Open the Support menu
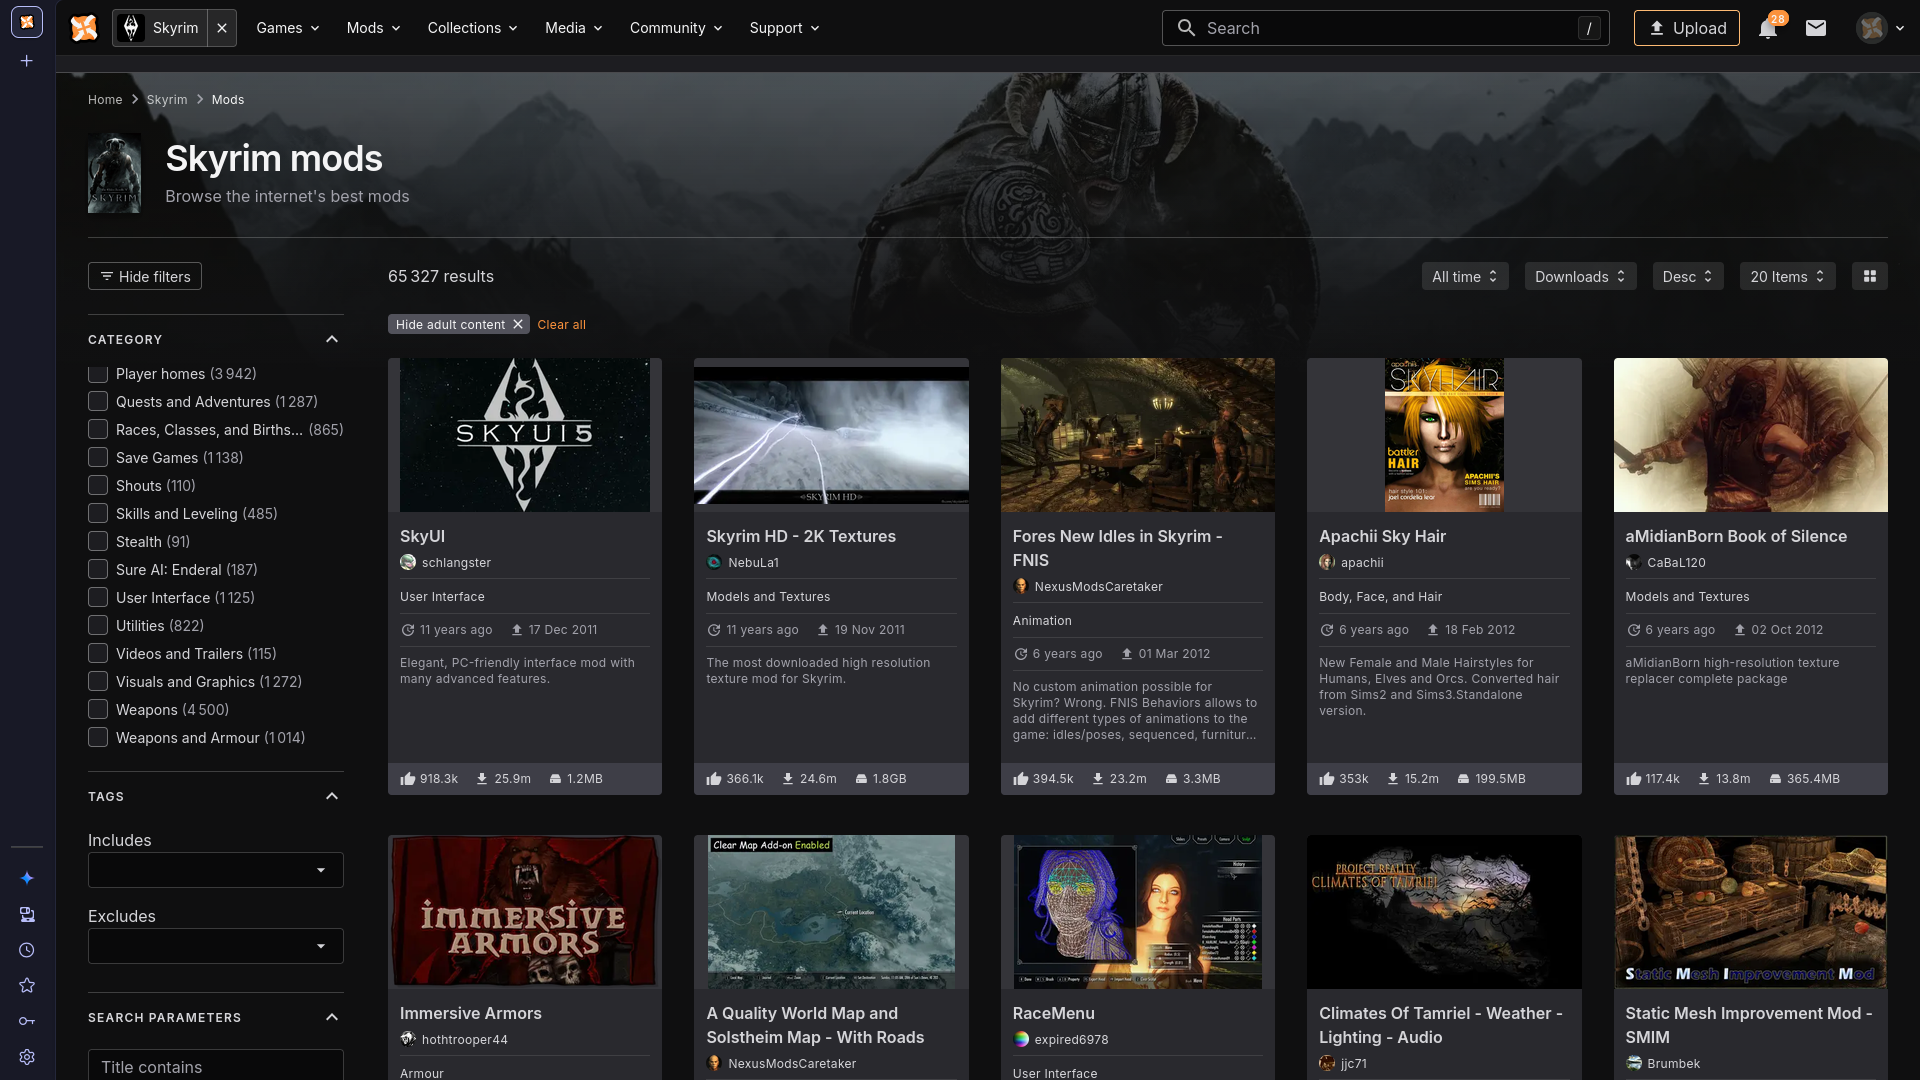Image resolution: width=1920 pixels, height=1080 pixels. (x=785, y=28)
